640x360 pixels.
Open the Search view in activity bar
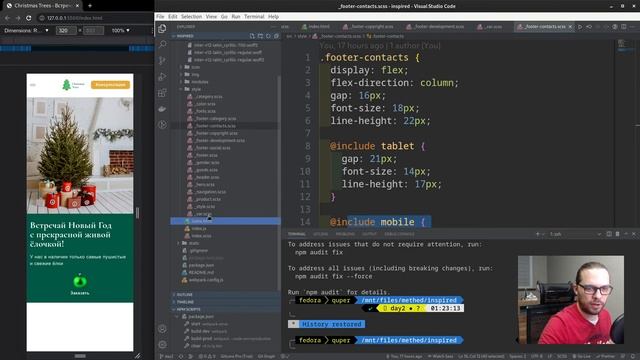[162, 44]
